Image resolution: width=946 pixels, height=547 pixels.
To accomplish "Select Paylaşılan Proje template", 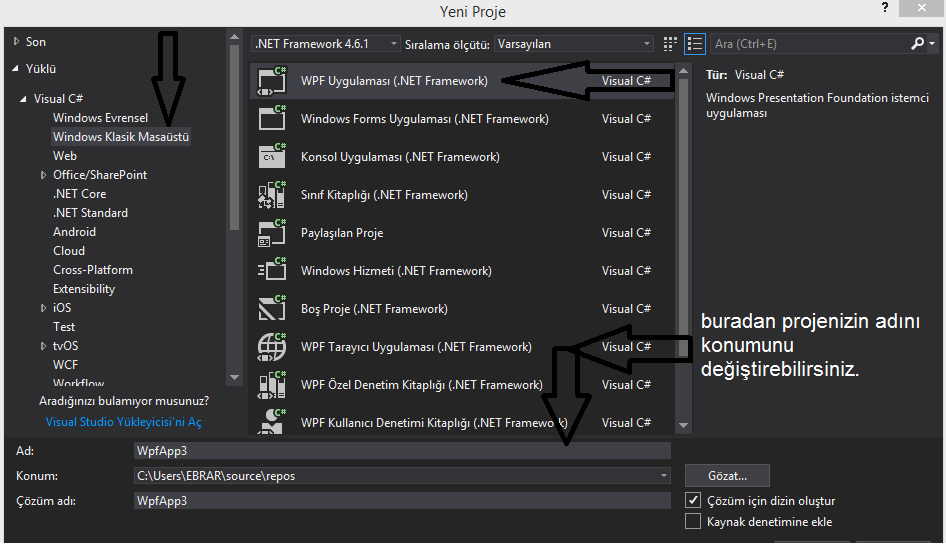I will (462, 233).
